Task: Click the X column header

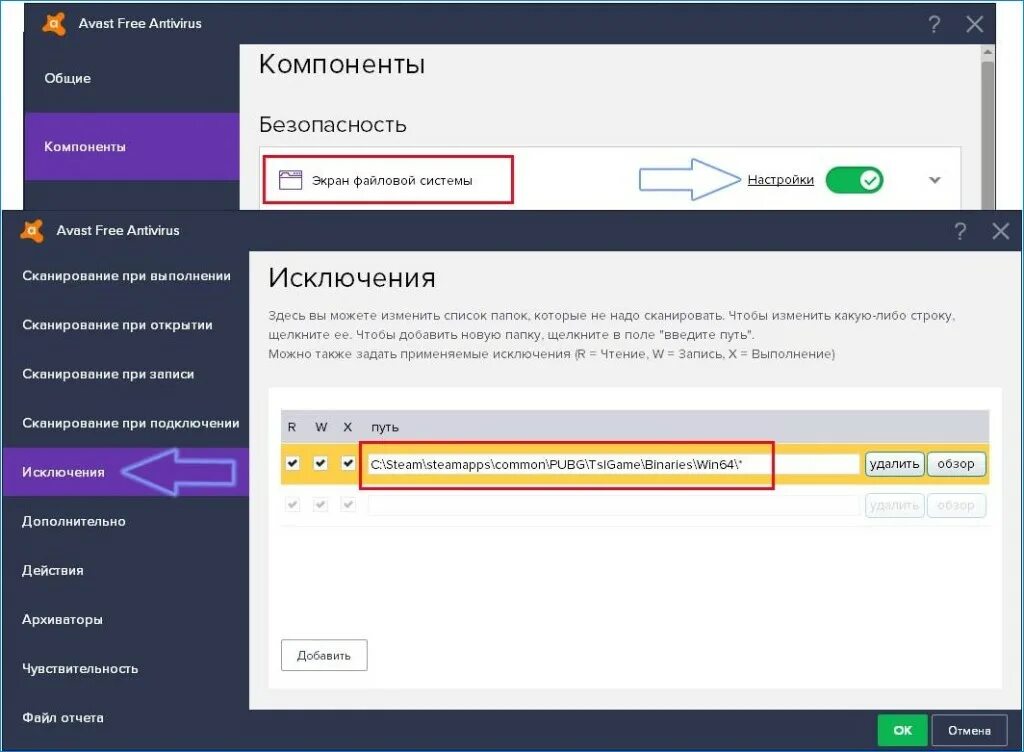Action: (x=347, y=427)
